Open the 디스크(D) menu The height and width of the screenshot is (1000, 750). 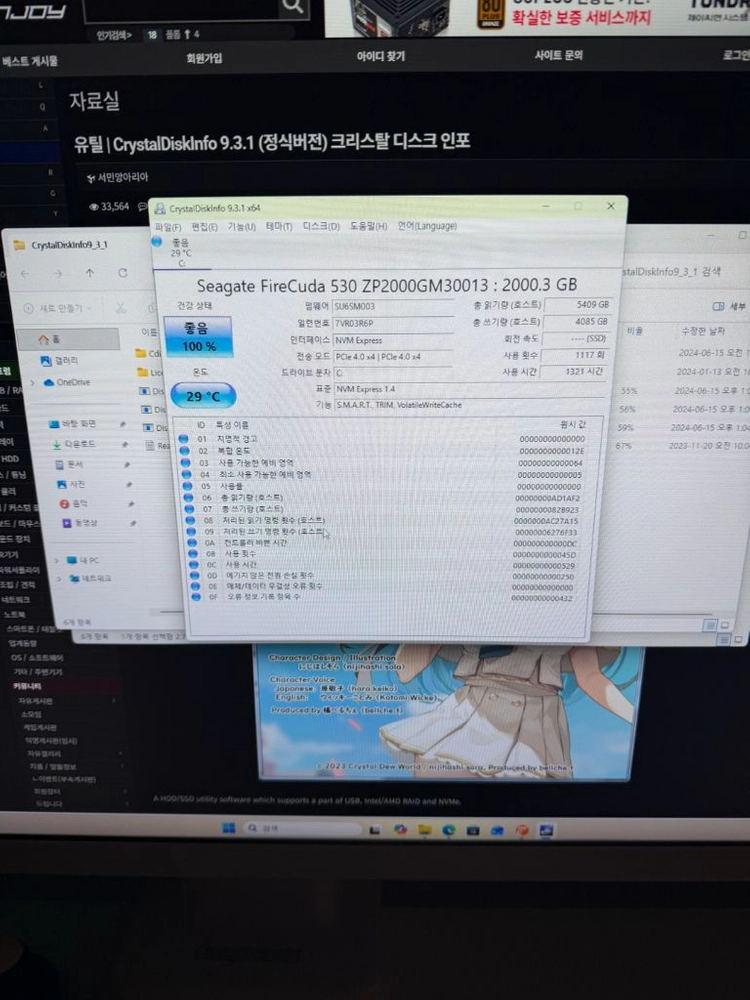tap(321, 226)
